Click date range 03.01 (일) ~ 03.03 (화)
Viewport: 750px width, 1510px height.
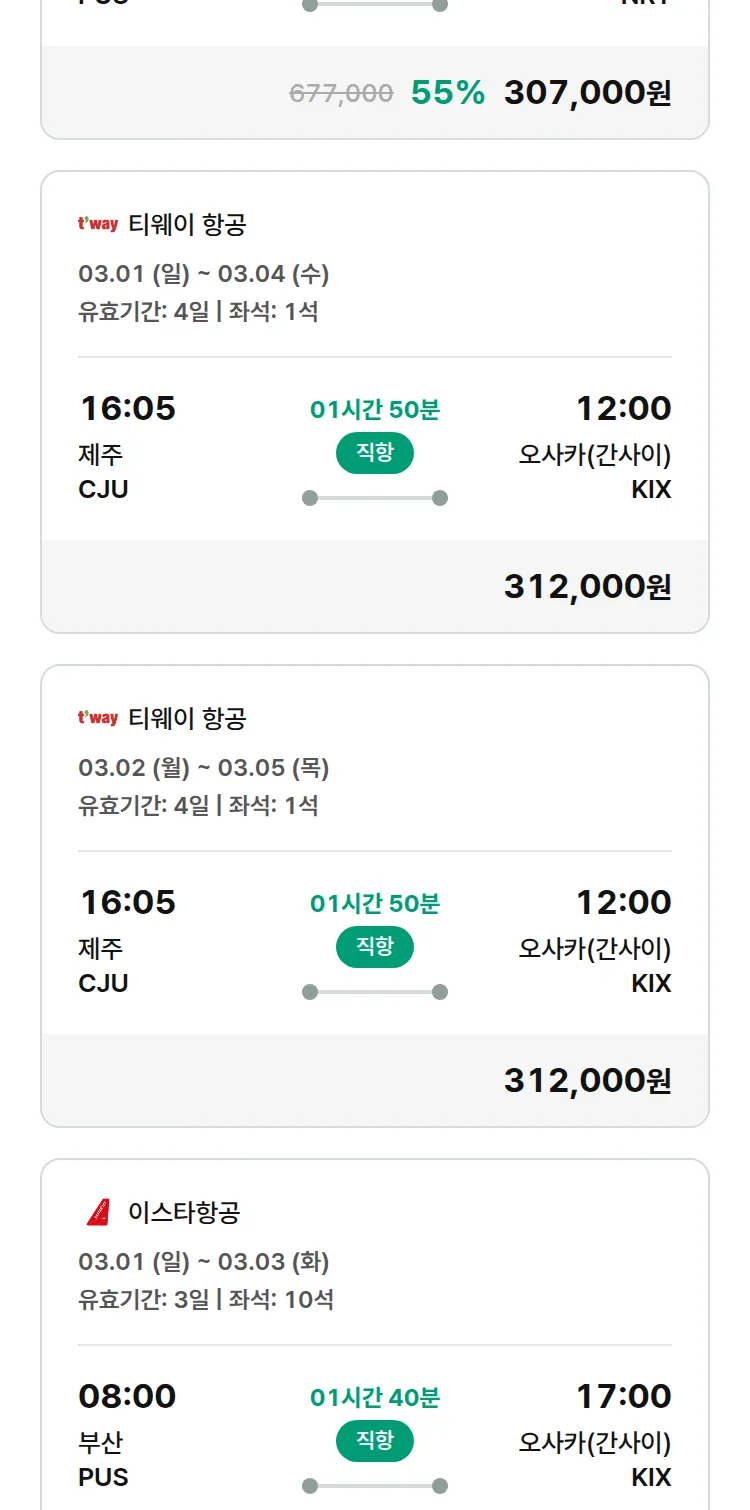click(x=204, y=1262)
